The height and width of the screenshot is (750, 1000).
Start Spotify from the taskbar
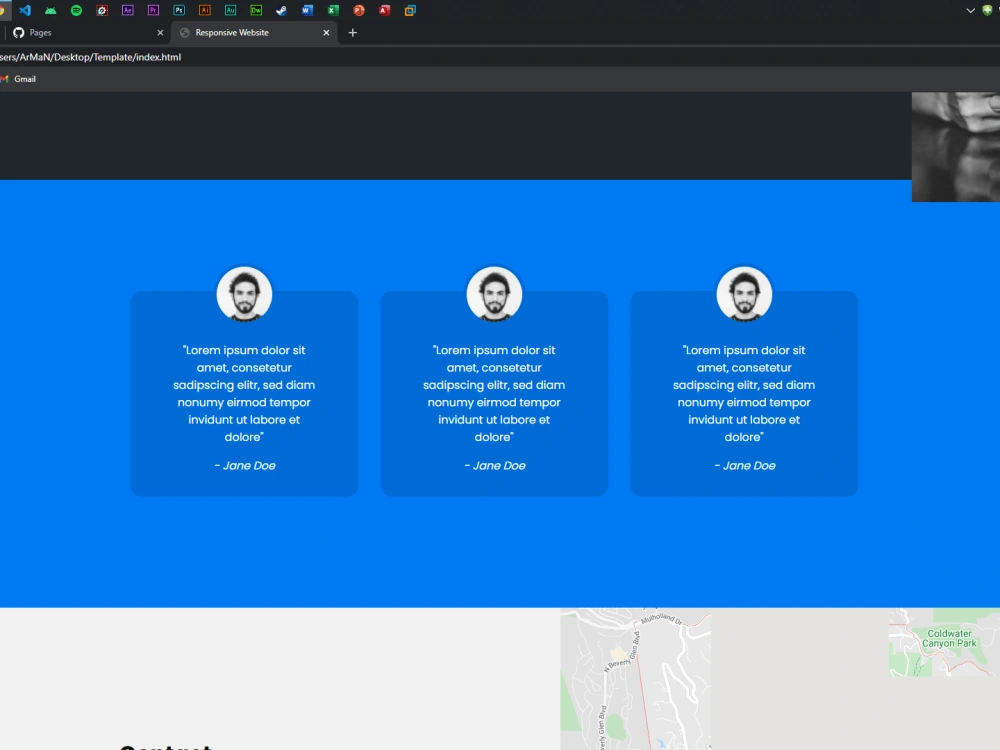(x=75, y=10)
